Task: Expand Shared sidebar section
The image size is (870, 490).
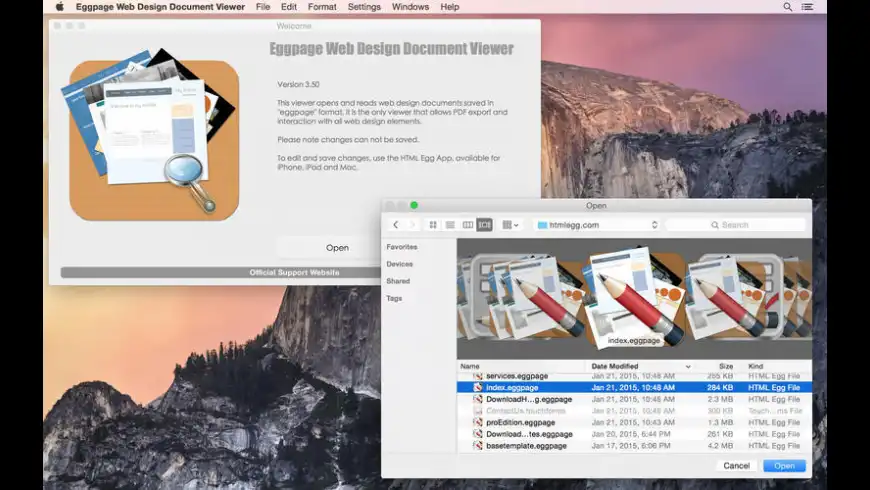Action: pos(398,281)
